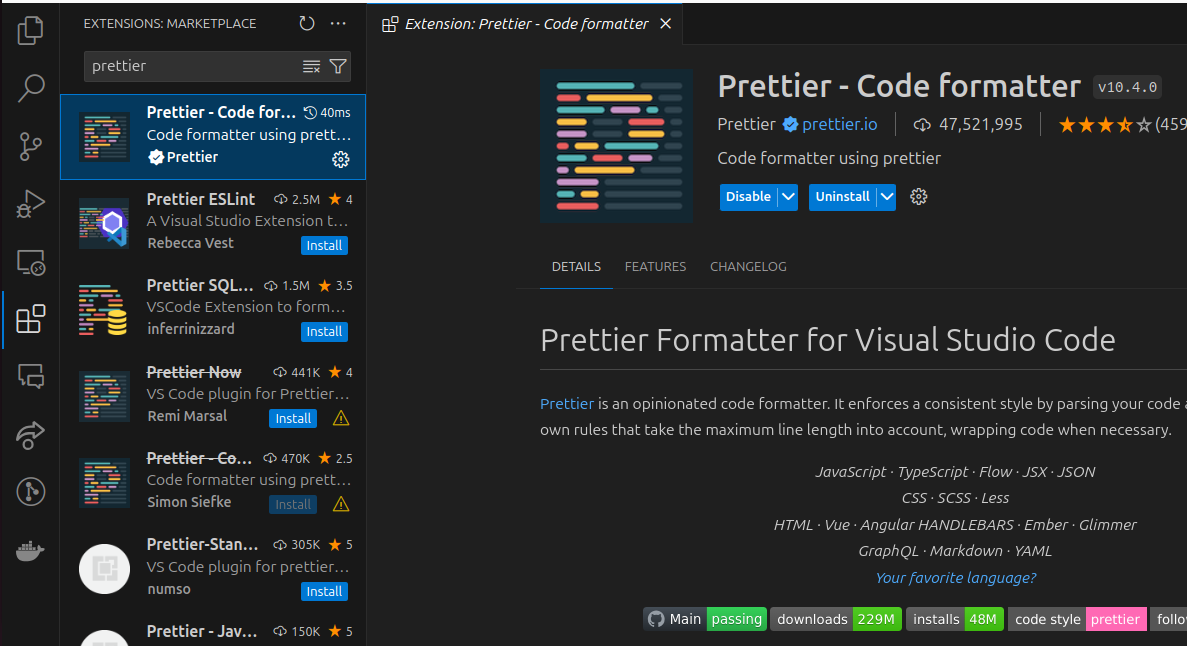Select the Extensions view icon
Screen dimensions: 1187x646
(30, 319)
